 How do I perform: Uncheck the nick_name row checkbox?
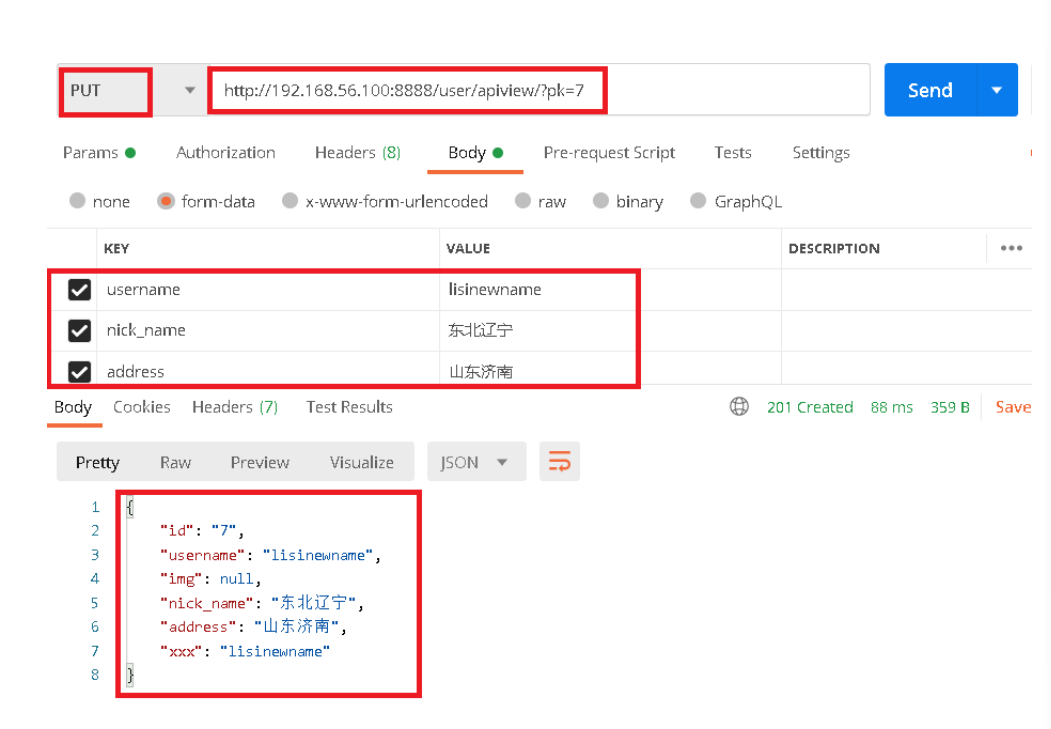(x=79, y=330)
